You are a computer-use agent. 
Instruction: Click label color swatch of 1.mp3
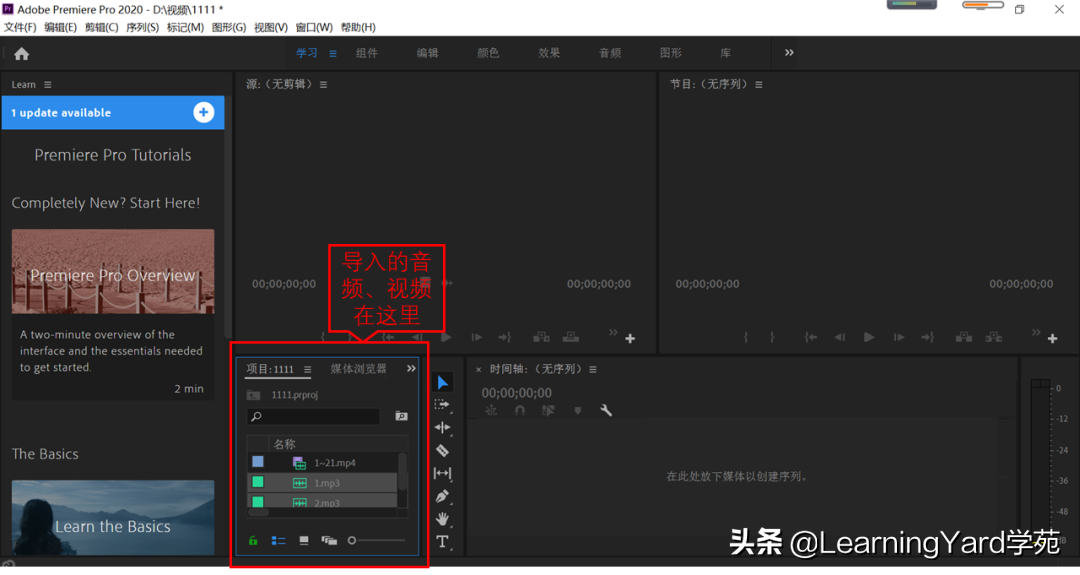[258, 482]
